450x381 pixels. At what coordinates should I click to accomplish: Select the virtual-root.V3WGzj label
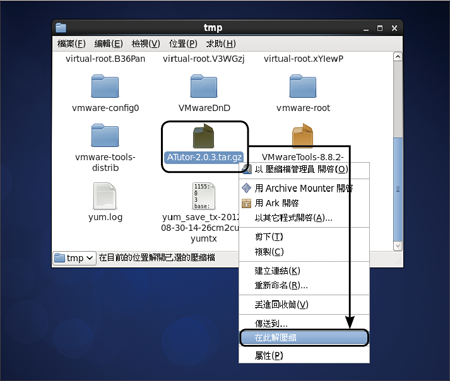click(x=204, y=59)
